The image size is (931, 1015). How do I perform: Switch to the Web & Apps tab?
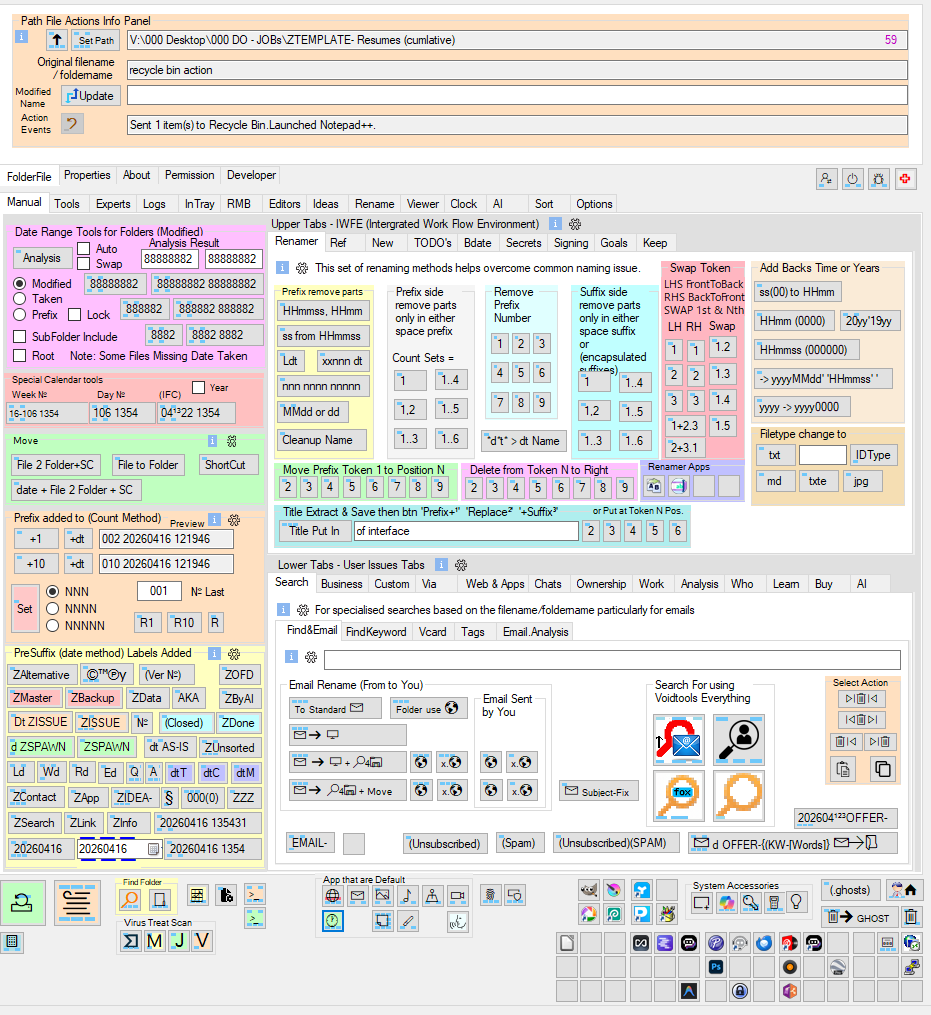pos(495,584)
